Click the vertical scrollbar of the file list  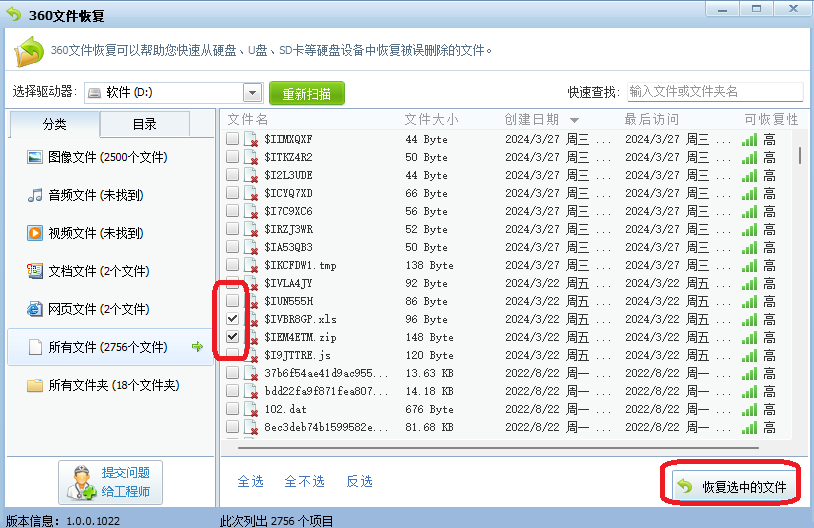[799, 155]
